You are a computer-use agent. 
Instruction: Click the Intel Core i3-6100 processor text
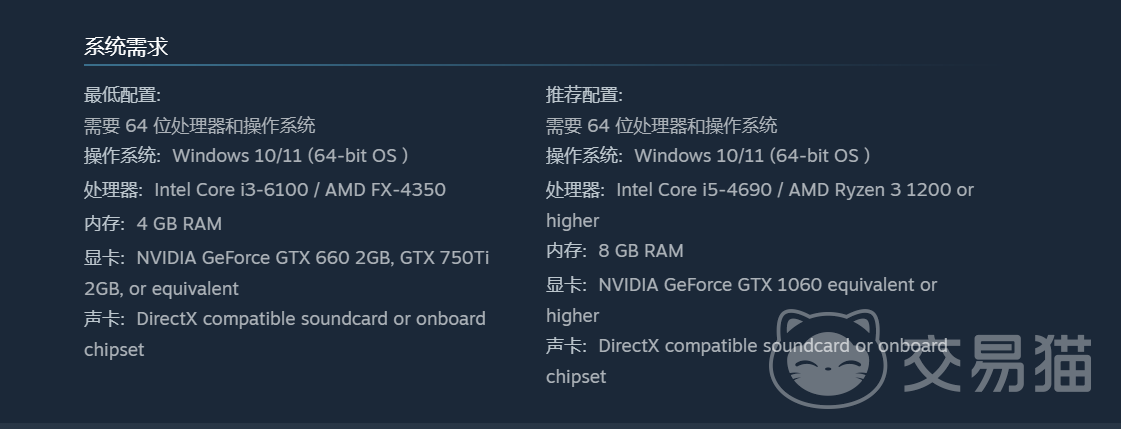[237, 190]
